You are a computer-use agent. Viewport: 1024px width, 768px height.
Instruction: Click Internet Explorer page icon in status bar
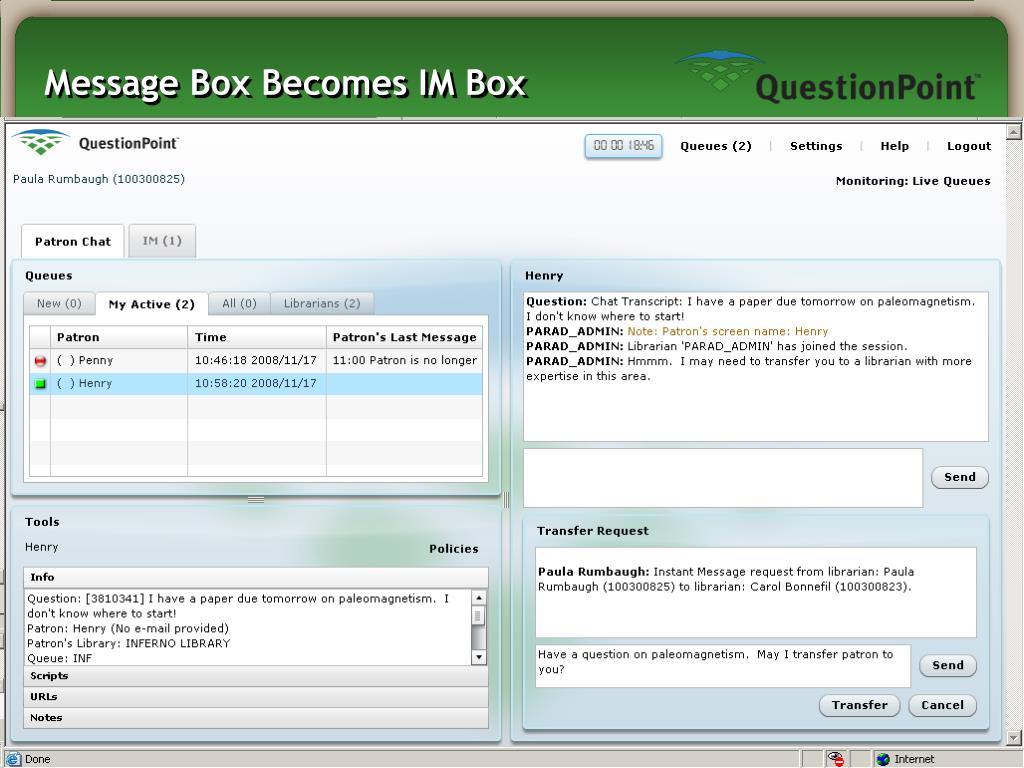(x=12, y=759)
